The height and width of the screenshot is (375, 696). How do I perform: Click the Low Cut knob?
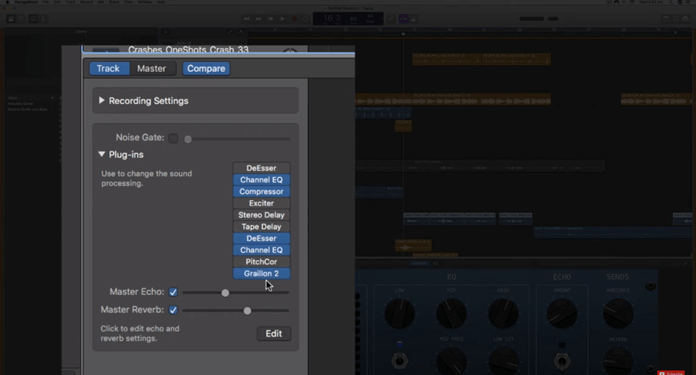(x=503, y=361)
